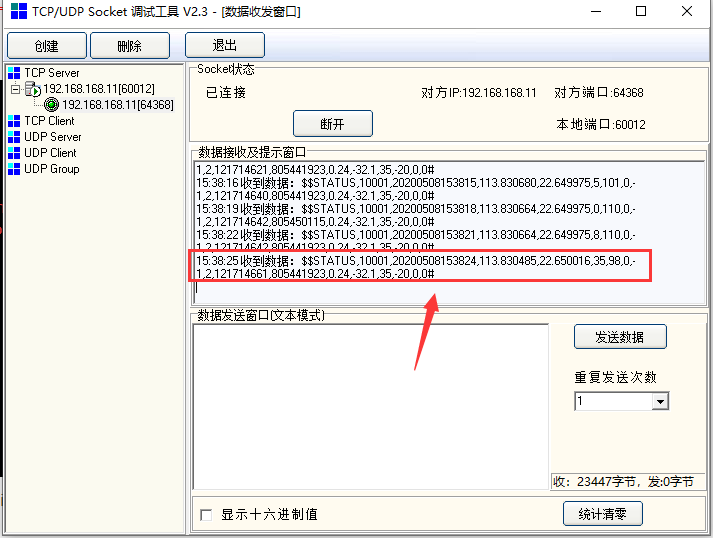Image resolution: width=713 pixels, height=538 pixels.
Task: Click the 删除 button
Action: 130,45
